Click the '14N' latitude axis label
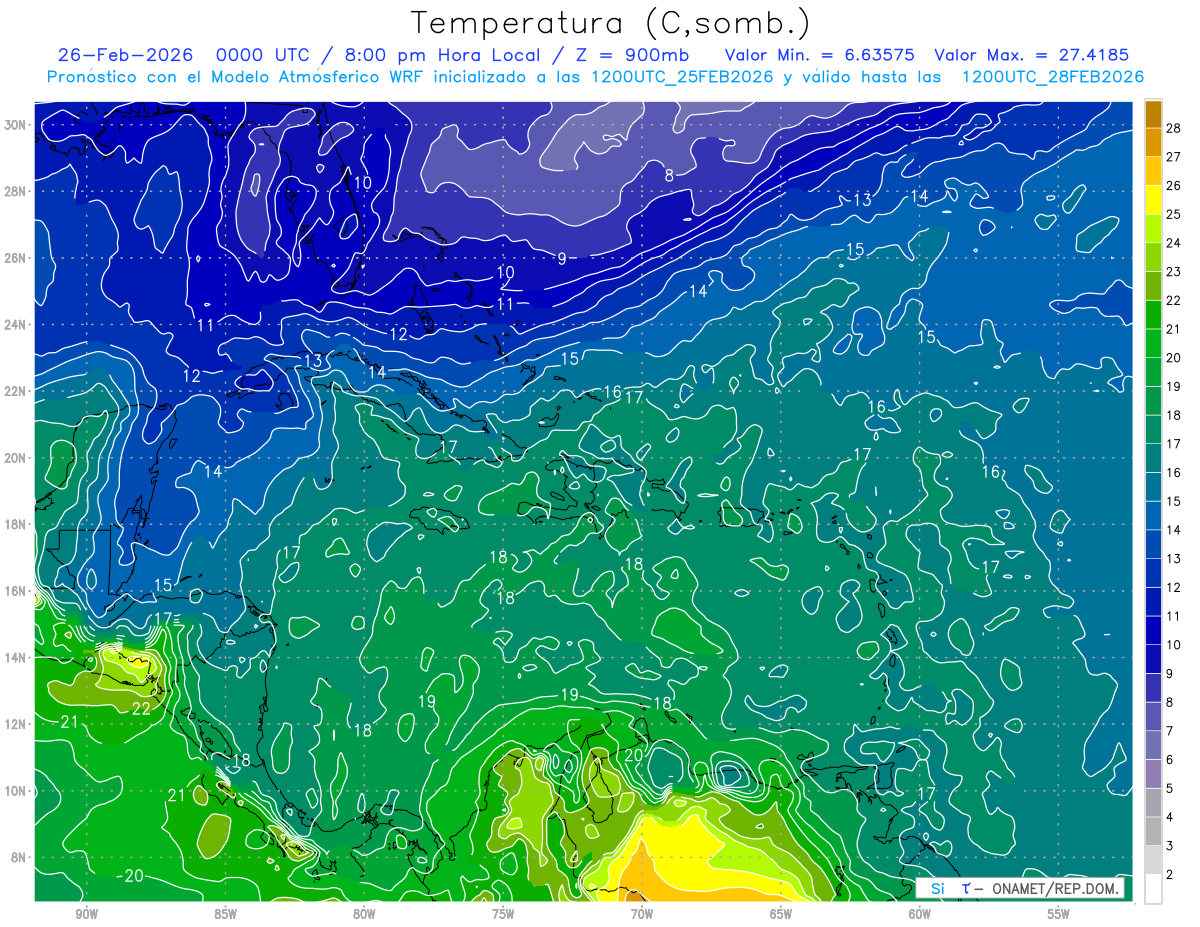Viewport: 1200px width, 927px height. click(x=14, y=658)
